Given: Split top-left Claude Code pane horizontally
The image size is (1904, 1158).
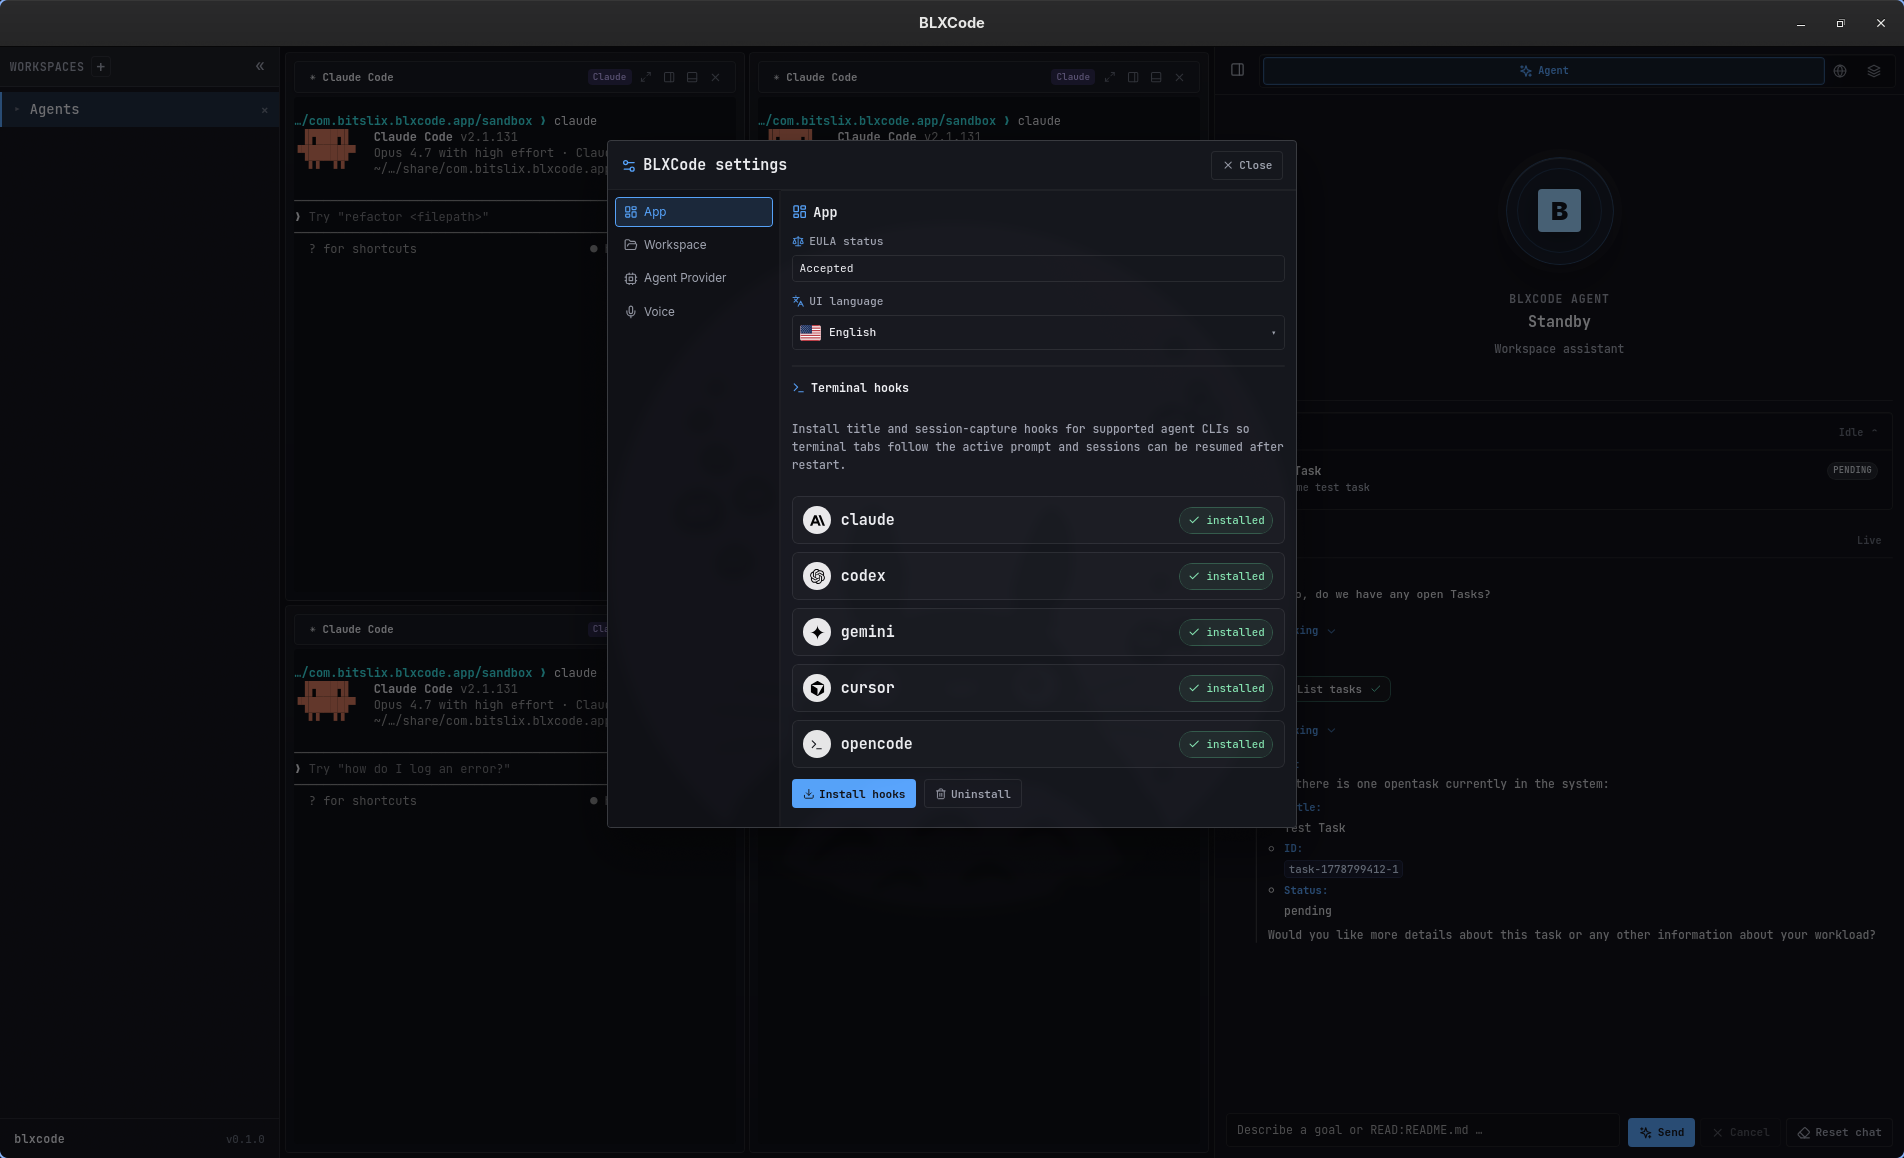Looking at the screenshot, I should pyautogui.click(x=692, y=77).
